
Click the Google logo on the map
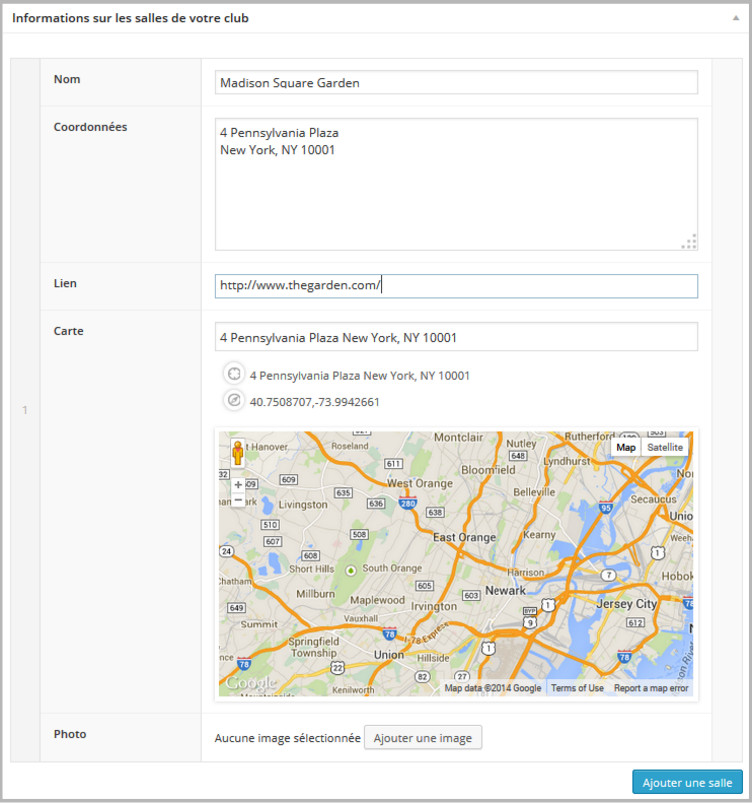pyautogui.click(x=251, y=683)
